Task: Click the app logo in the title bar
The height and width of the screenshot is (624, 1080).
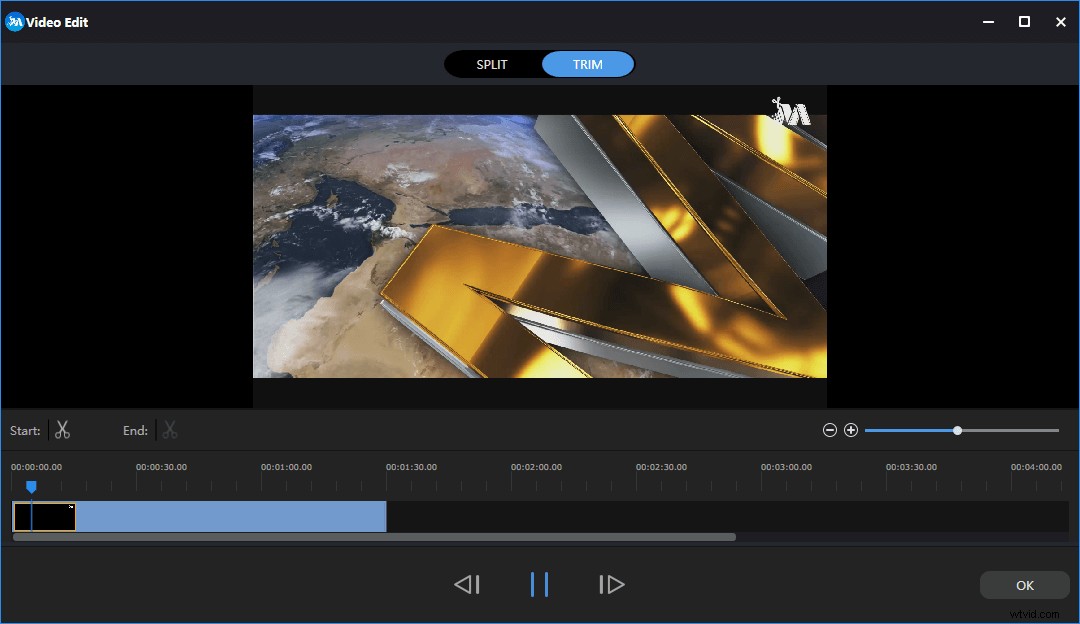Action: pyautogui.click(x=15, y=21)
